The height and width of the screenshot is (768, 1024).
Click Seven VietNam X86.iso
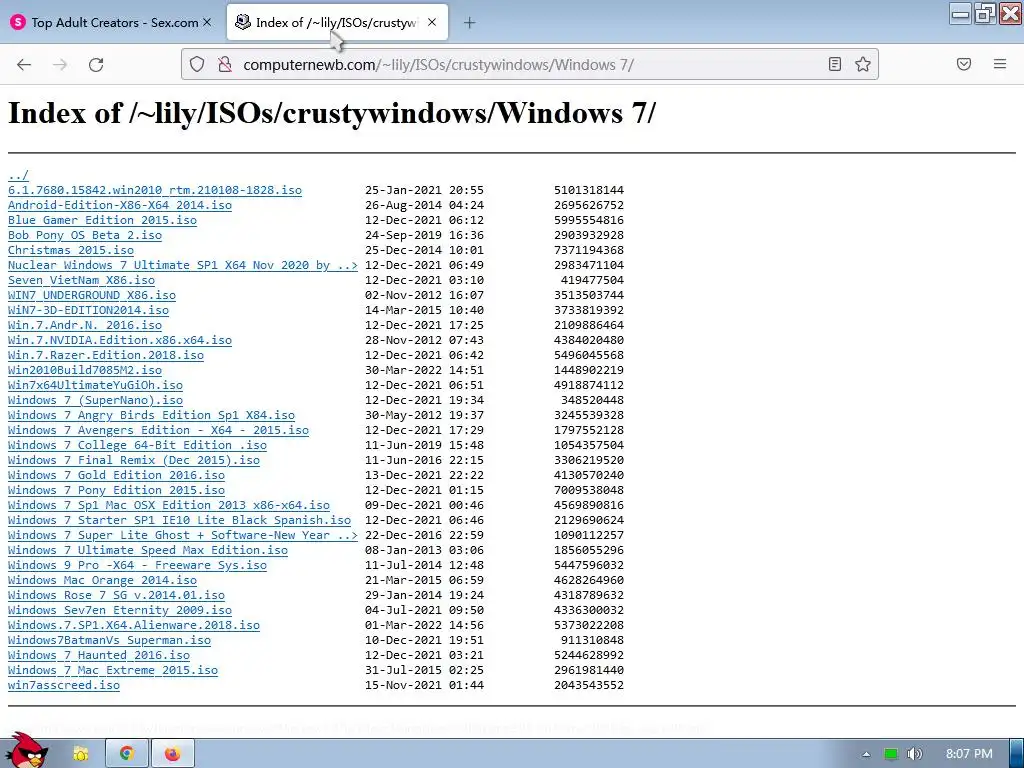pos(82,280)
